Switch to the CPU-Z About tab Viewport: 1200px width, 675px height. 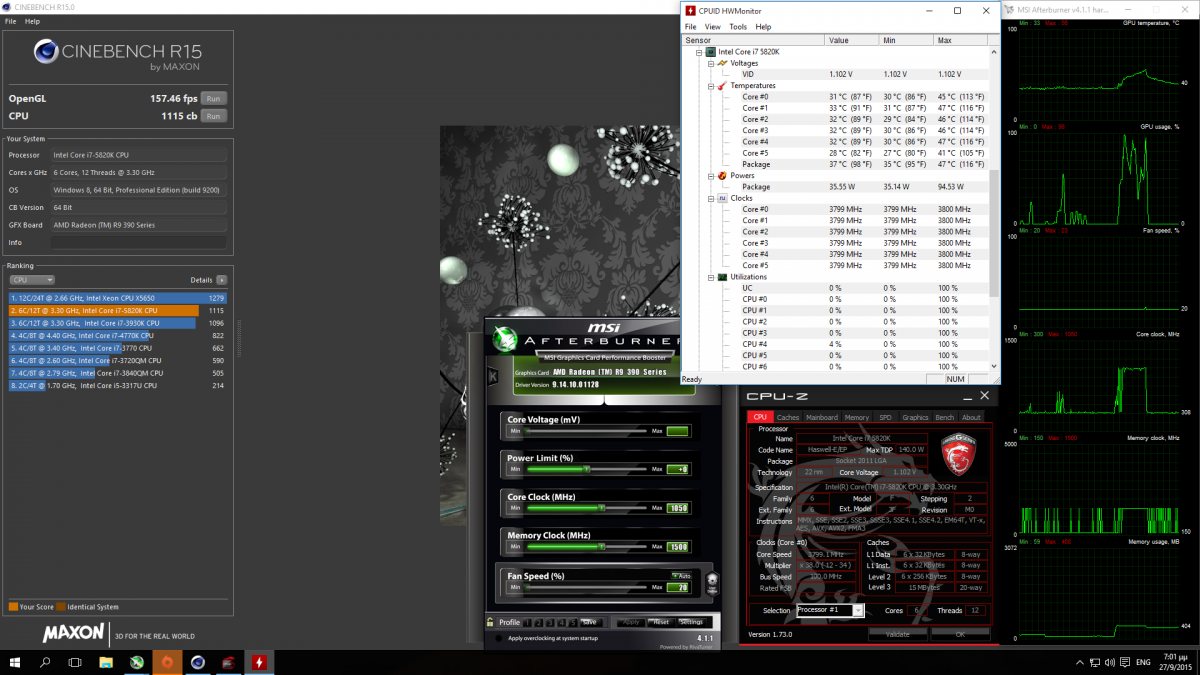971,417
